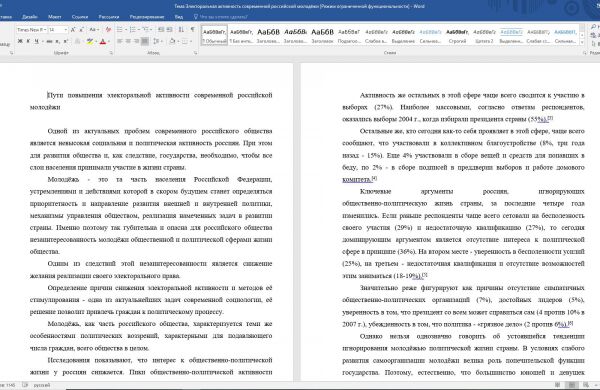Apply the Слабое выделение style
The image size is (600, 390).
[376, 35]
